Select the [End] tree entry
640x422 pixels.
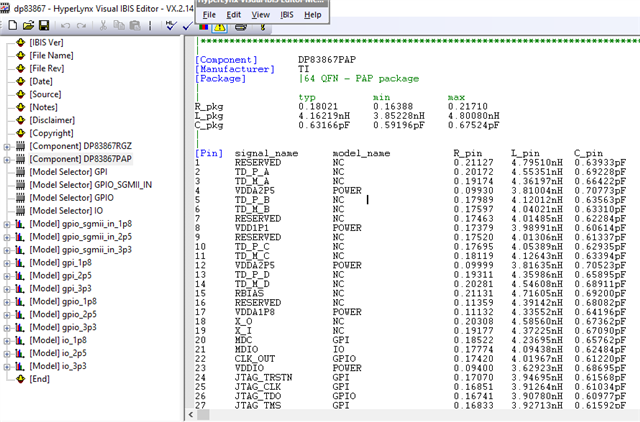(39, 379)
